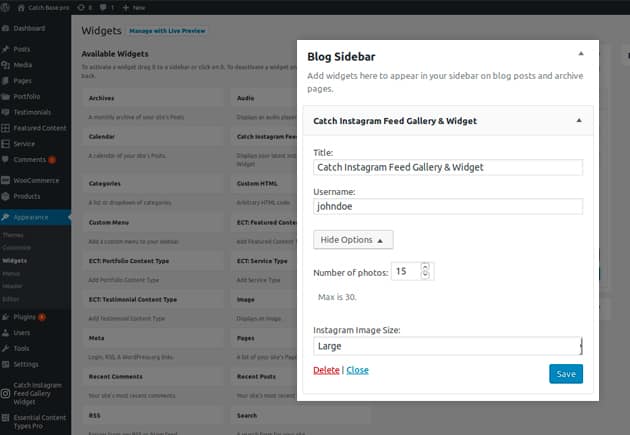
Task: Save the Instagram widget settings
Action: point(566,374)
